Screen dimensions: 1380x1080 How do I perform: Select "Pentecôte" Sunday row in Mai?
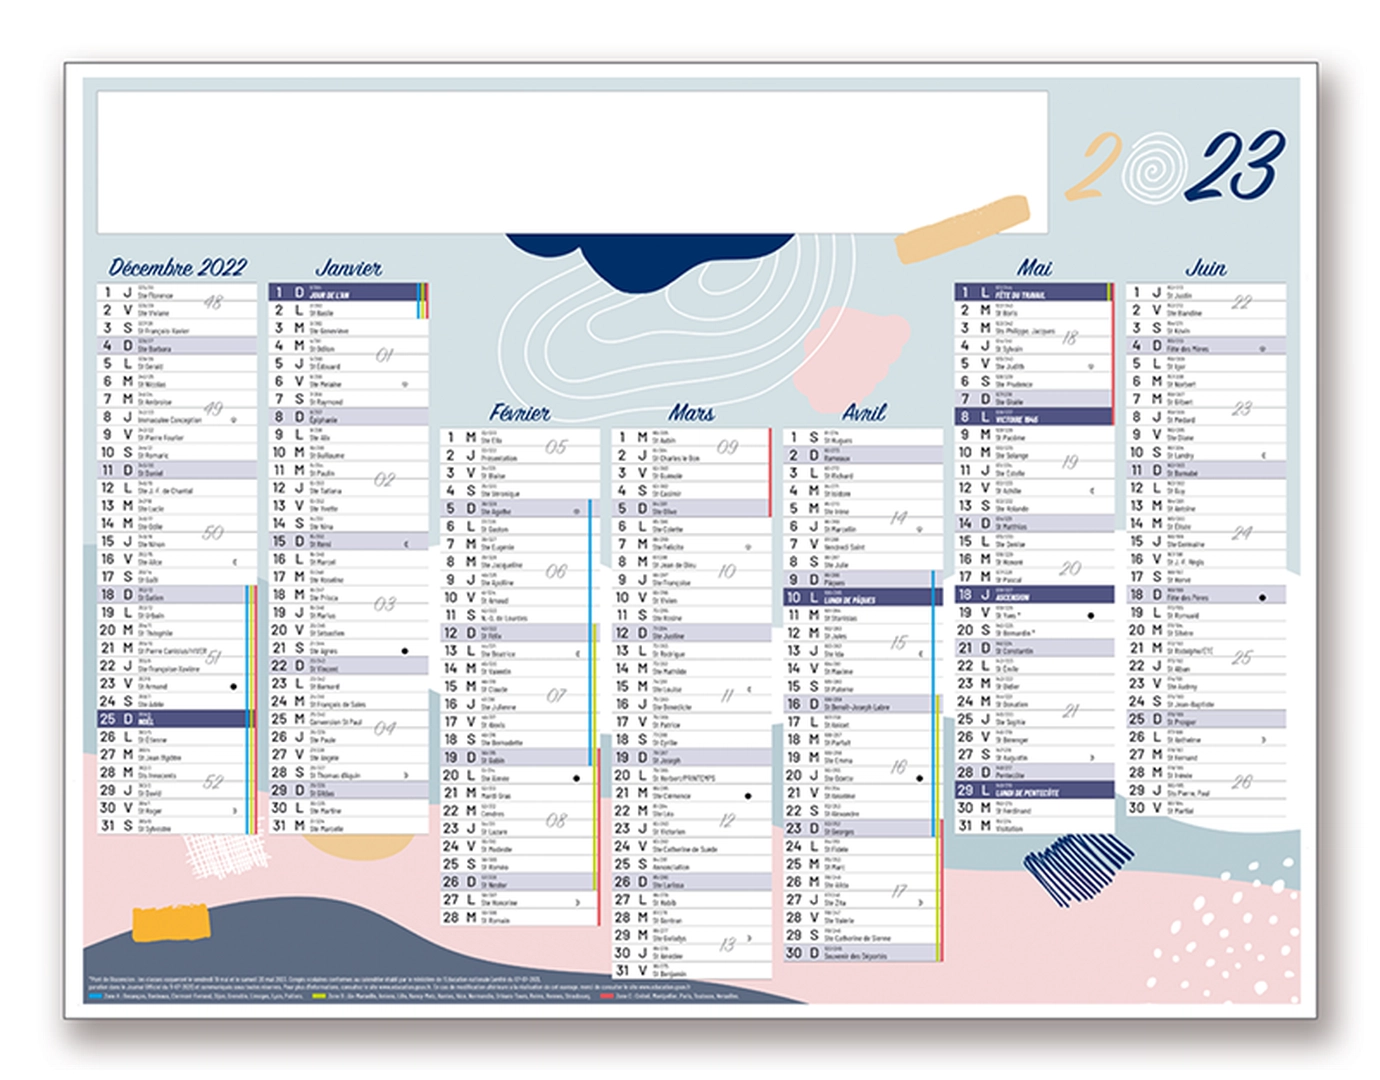(x=1034, y=773)
